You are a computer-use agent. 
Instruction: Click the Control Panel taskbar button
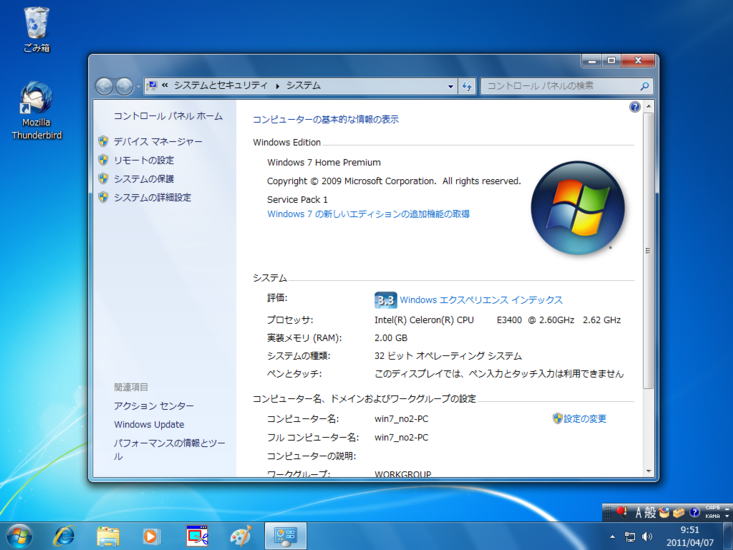click(x=285, y=536)
